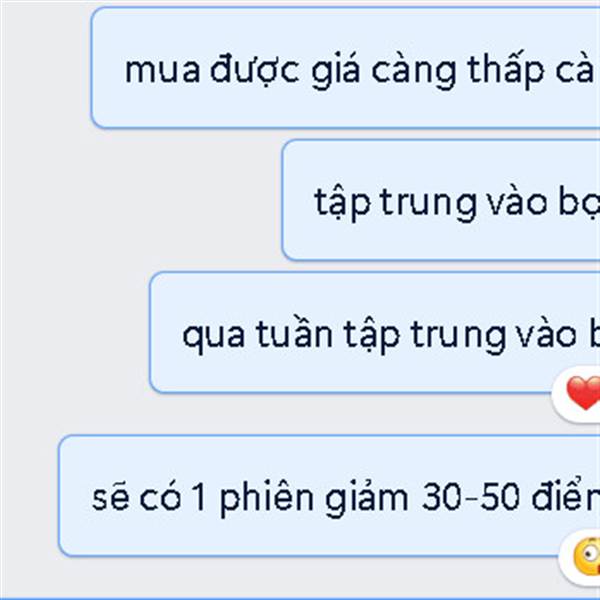Viewport: 600px width, 600px height.
Task: Click the number "30-50" in last message
Action: [x=470, y=498]
